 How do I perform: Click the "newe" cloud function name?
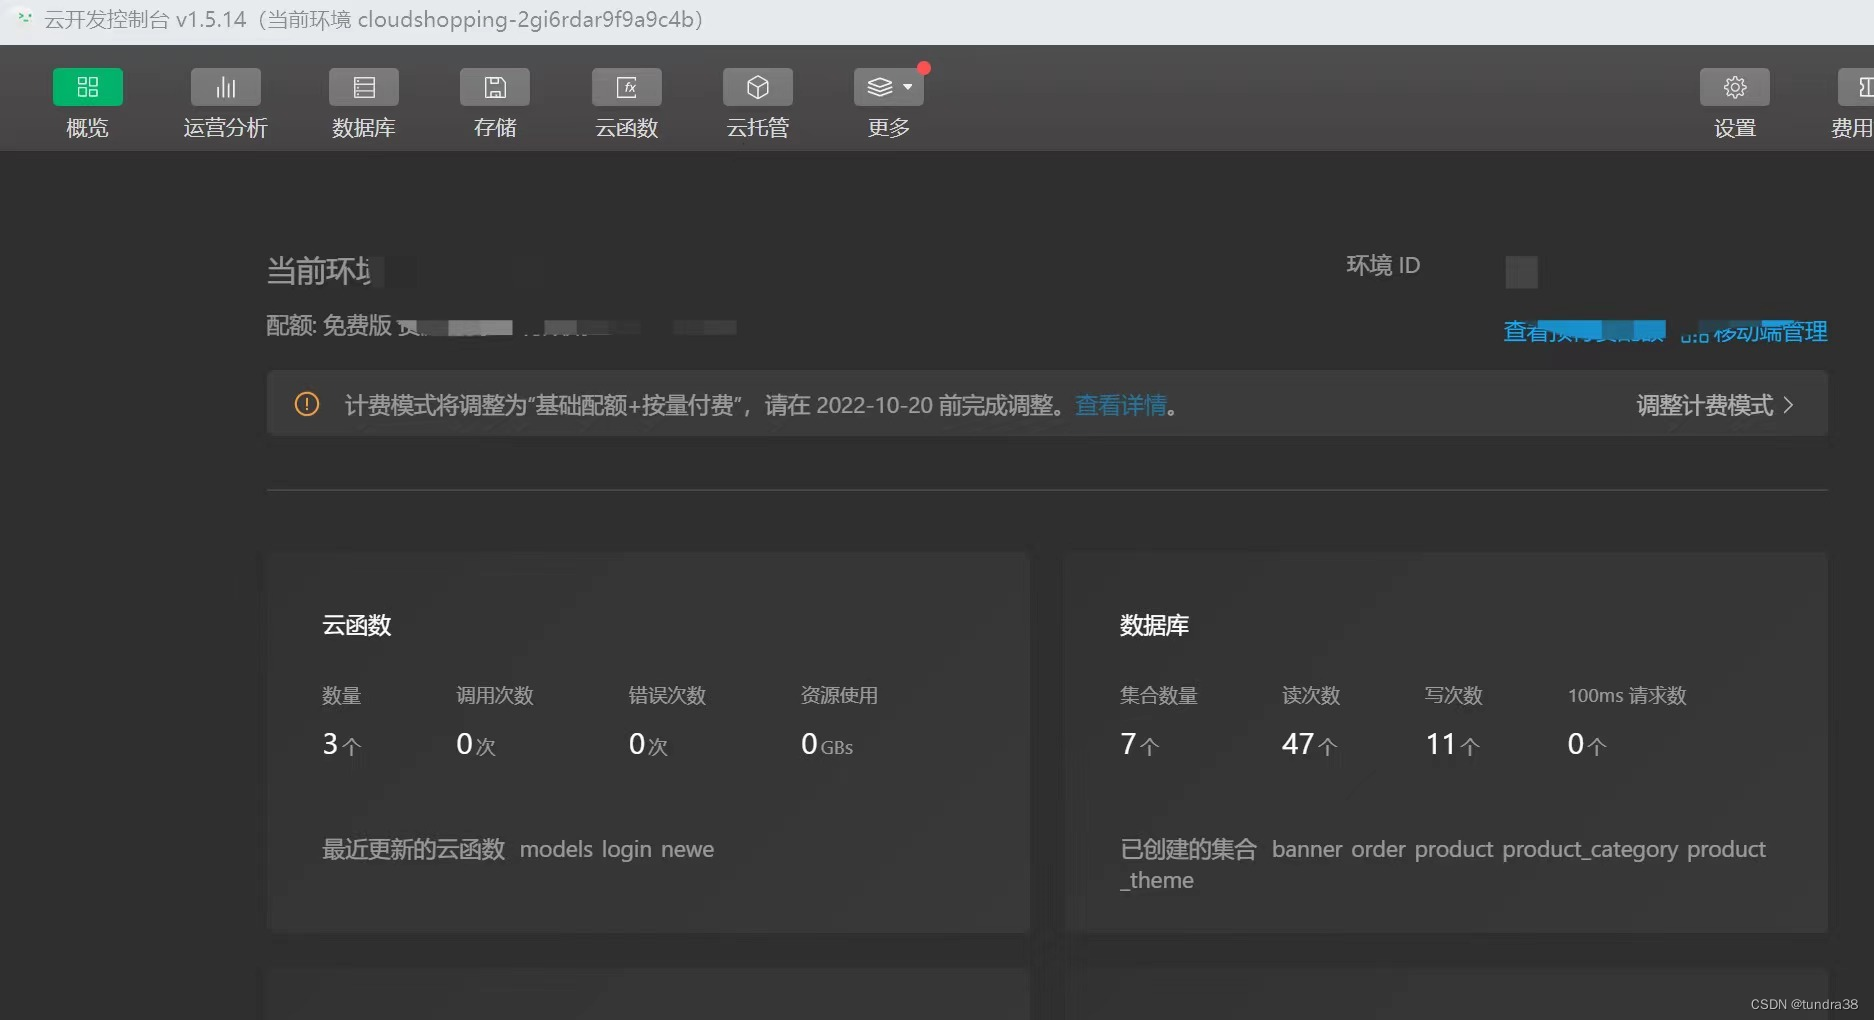[x=687, y=849]
